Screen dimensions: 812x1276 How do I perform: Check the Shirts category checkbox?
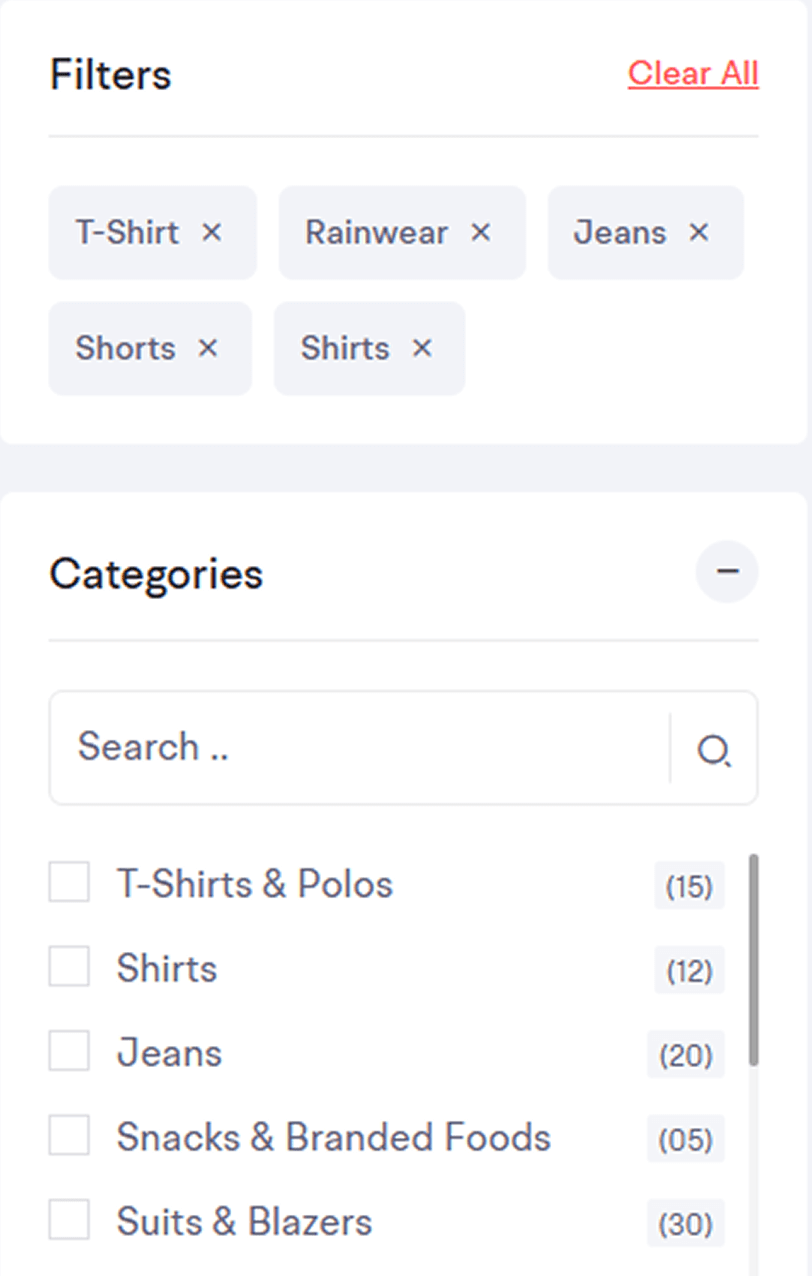pyautogui.click(x=69, y=967)
